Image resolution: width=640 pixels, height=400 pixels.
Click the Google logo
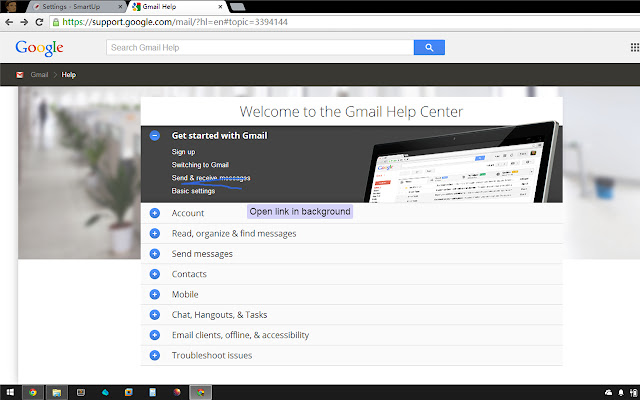[x=39, y=48]
